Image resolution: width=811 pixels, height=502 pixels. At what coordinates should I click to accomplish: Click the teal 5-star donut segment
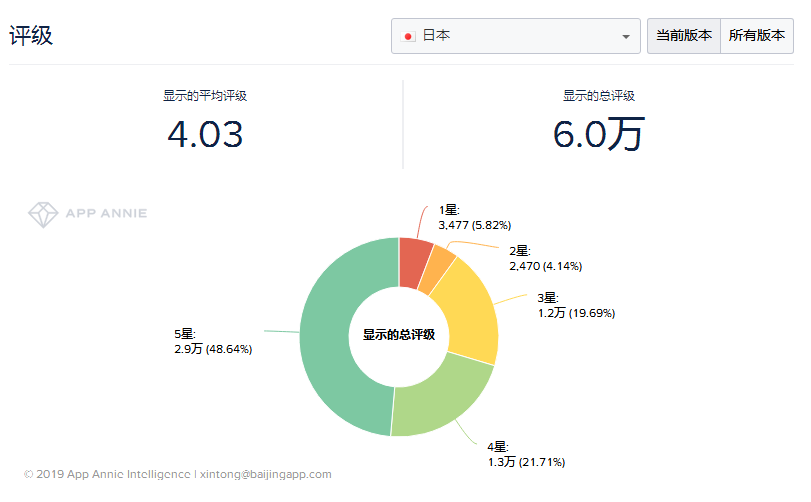click(335, 338)
